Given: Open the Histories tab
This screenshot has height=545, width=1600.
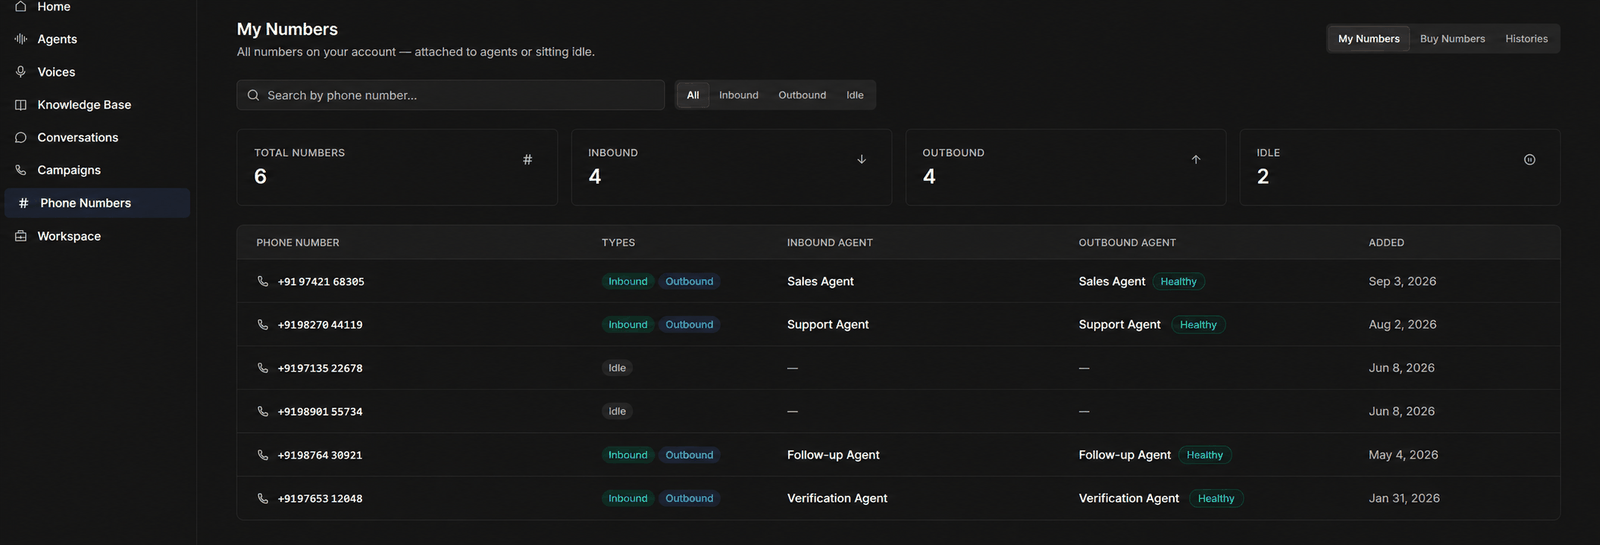Looking at the screenshot, I should (x=1526, y=39).
